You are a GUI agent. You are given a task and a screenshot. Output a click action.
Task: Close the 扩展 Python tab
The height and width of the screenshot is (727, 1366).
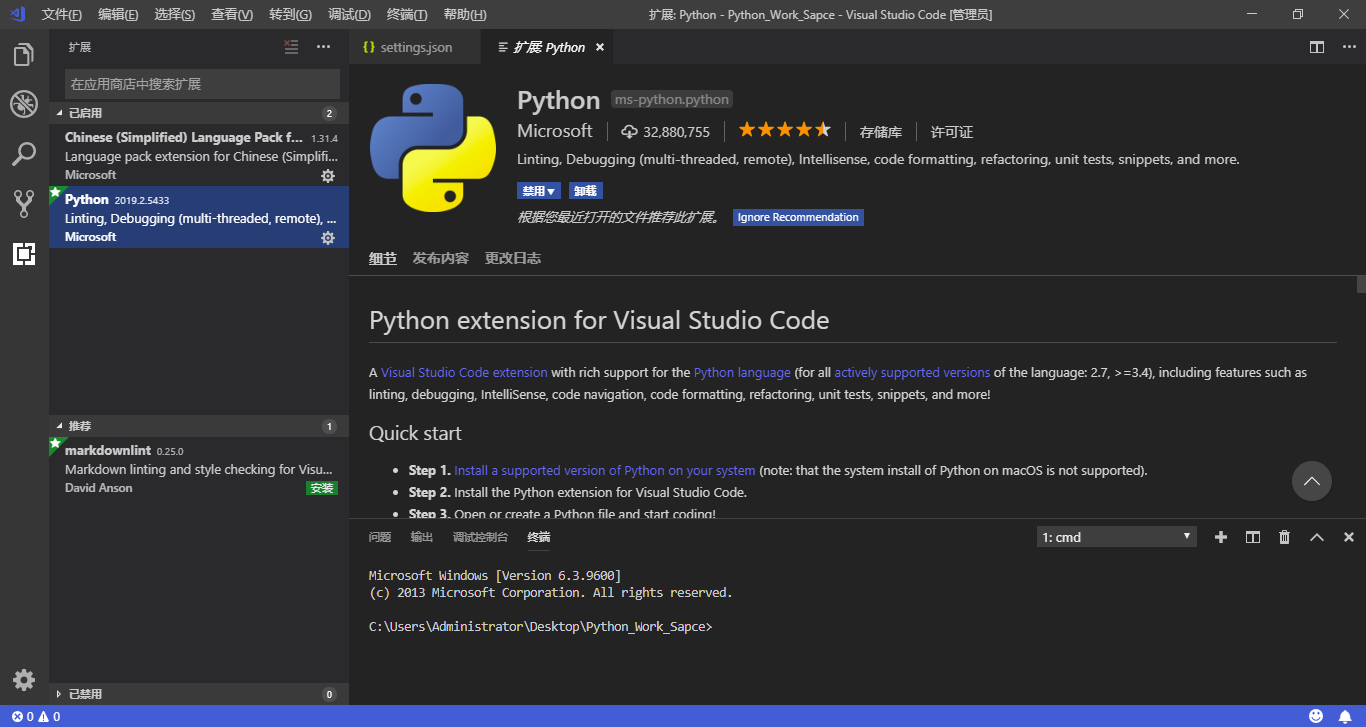(600, 47)
